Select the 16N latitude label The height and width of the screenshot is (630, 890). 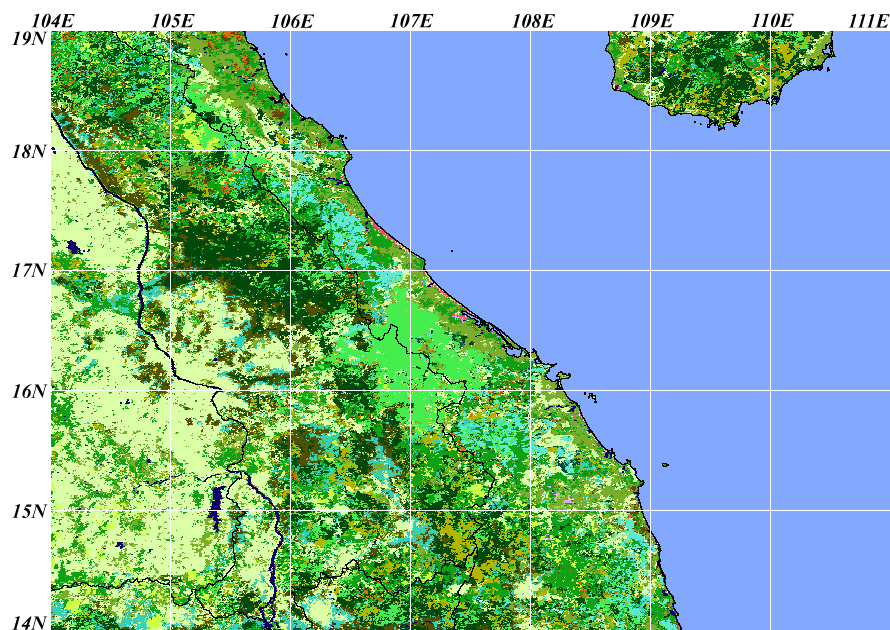coord(28,391)
